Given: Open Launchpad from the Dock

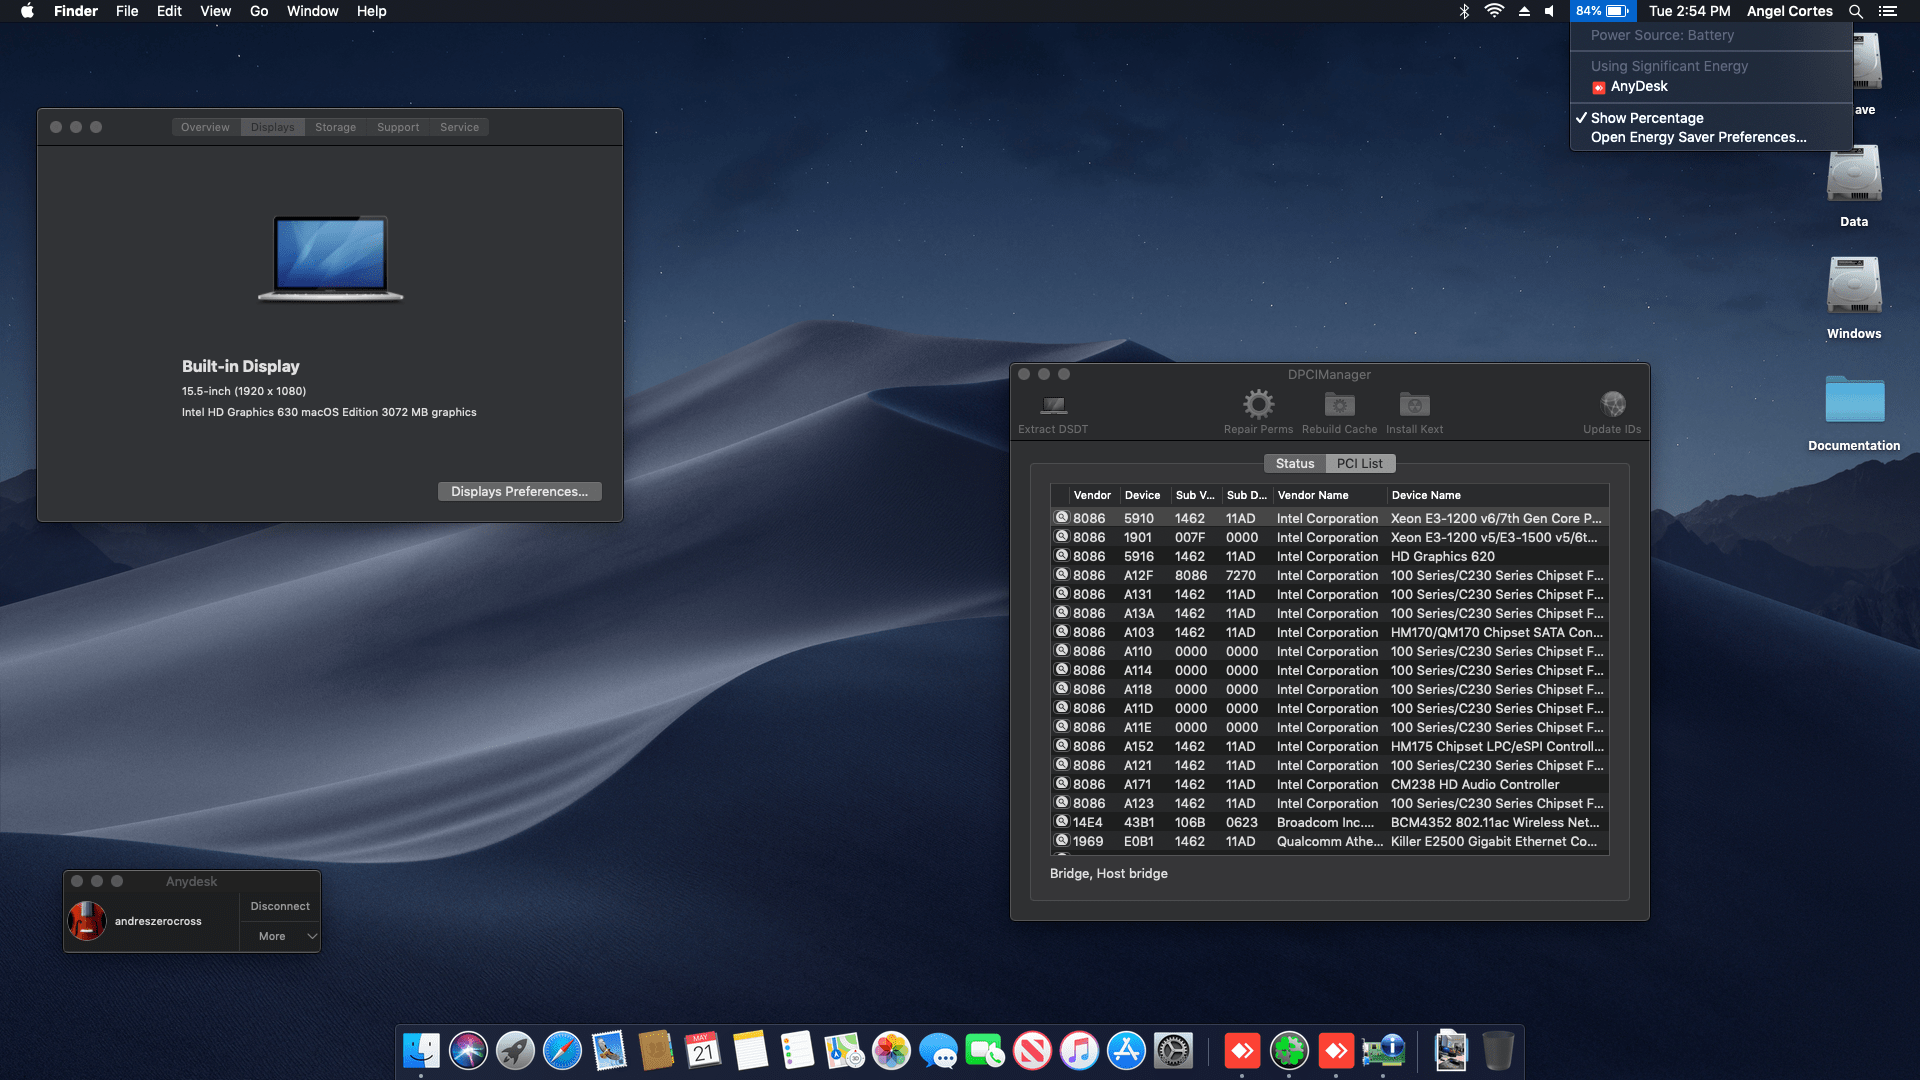Looking at the screenshot, I should coord(515,1051).
